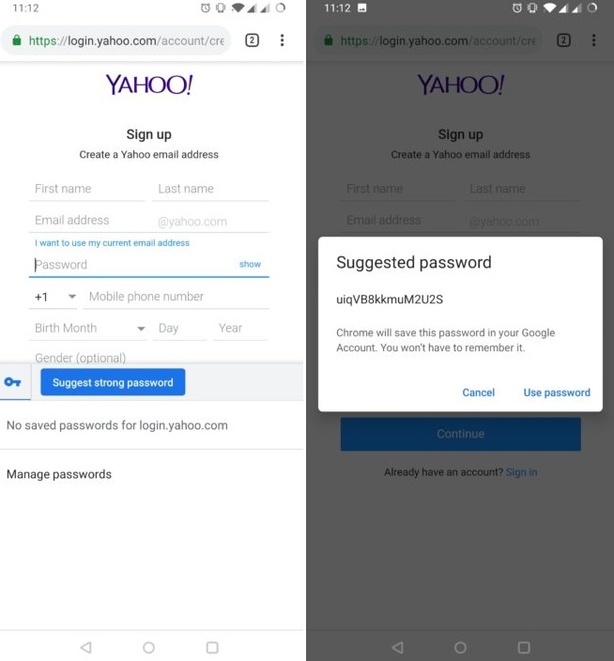Open Chrome's three-dot menu on left screen
The width and height of the screenshot is (614, 661).
pyautogui.click(x=282, y=41)
